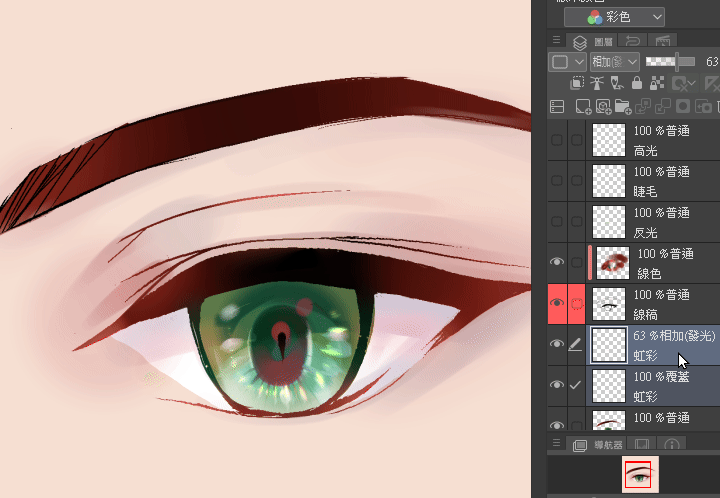The image size is (720, 498).
Task: Click the navigator preview thumbnail
Action: 640,474
